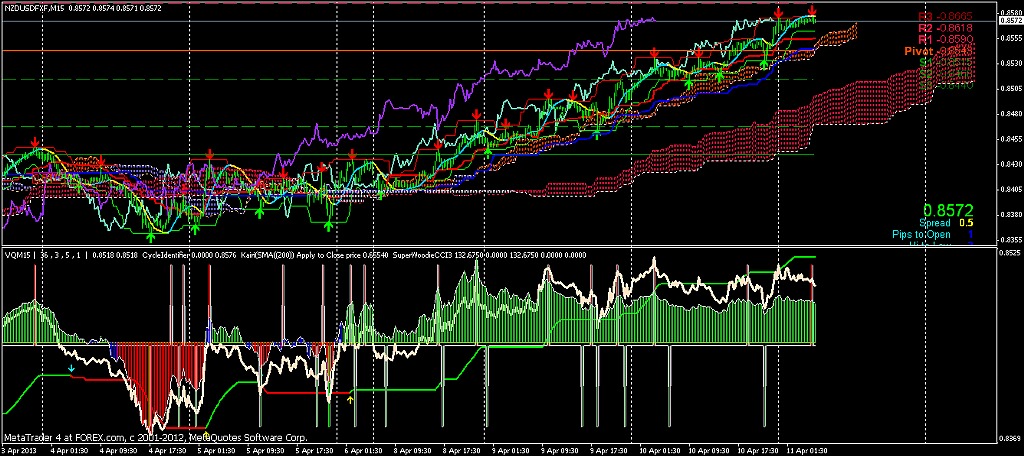Click the Spread label text
Image resolution: width=1024 pixels, height=456 pixels.
936,223
